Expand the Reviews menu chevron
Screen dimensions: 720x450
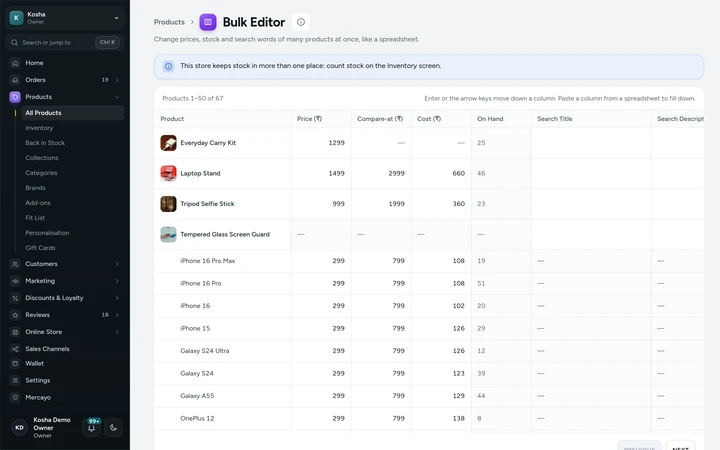pyautogui.click(x=117, y=315)
